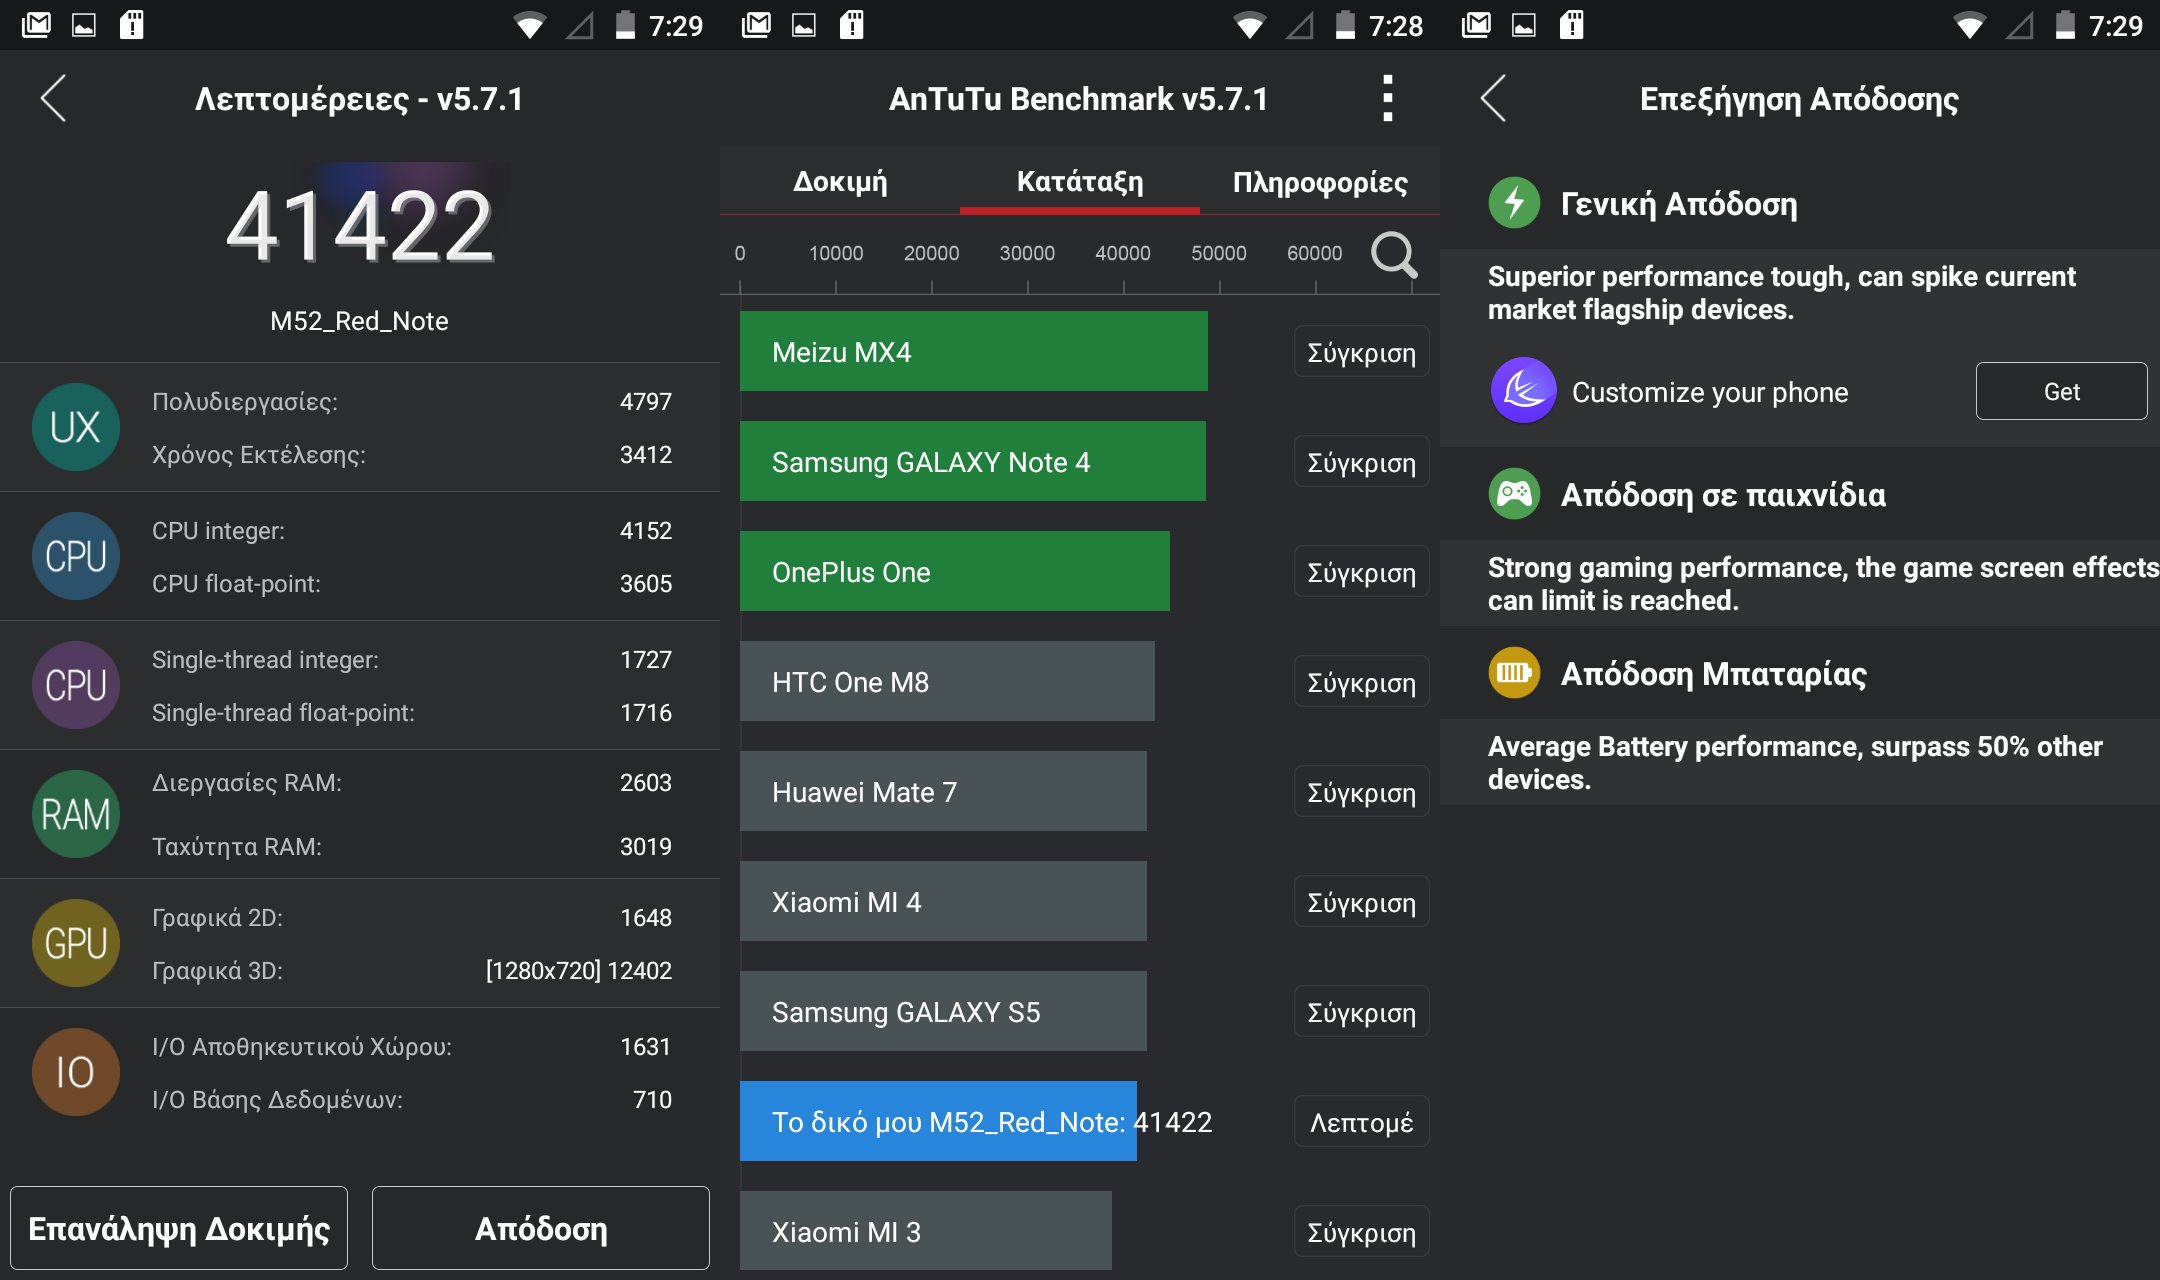Compare with HTC One M8
Viewport: 2160px width, 1280px height.
point(1361,682)
